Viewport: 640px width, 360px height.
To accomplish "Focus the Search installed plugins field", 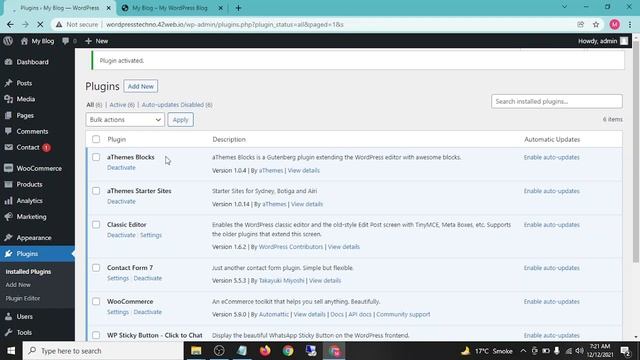I will pos(557,101).
